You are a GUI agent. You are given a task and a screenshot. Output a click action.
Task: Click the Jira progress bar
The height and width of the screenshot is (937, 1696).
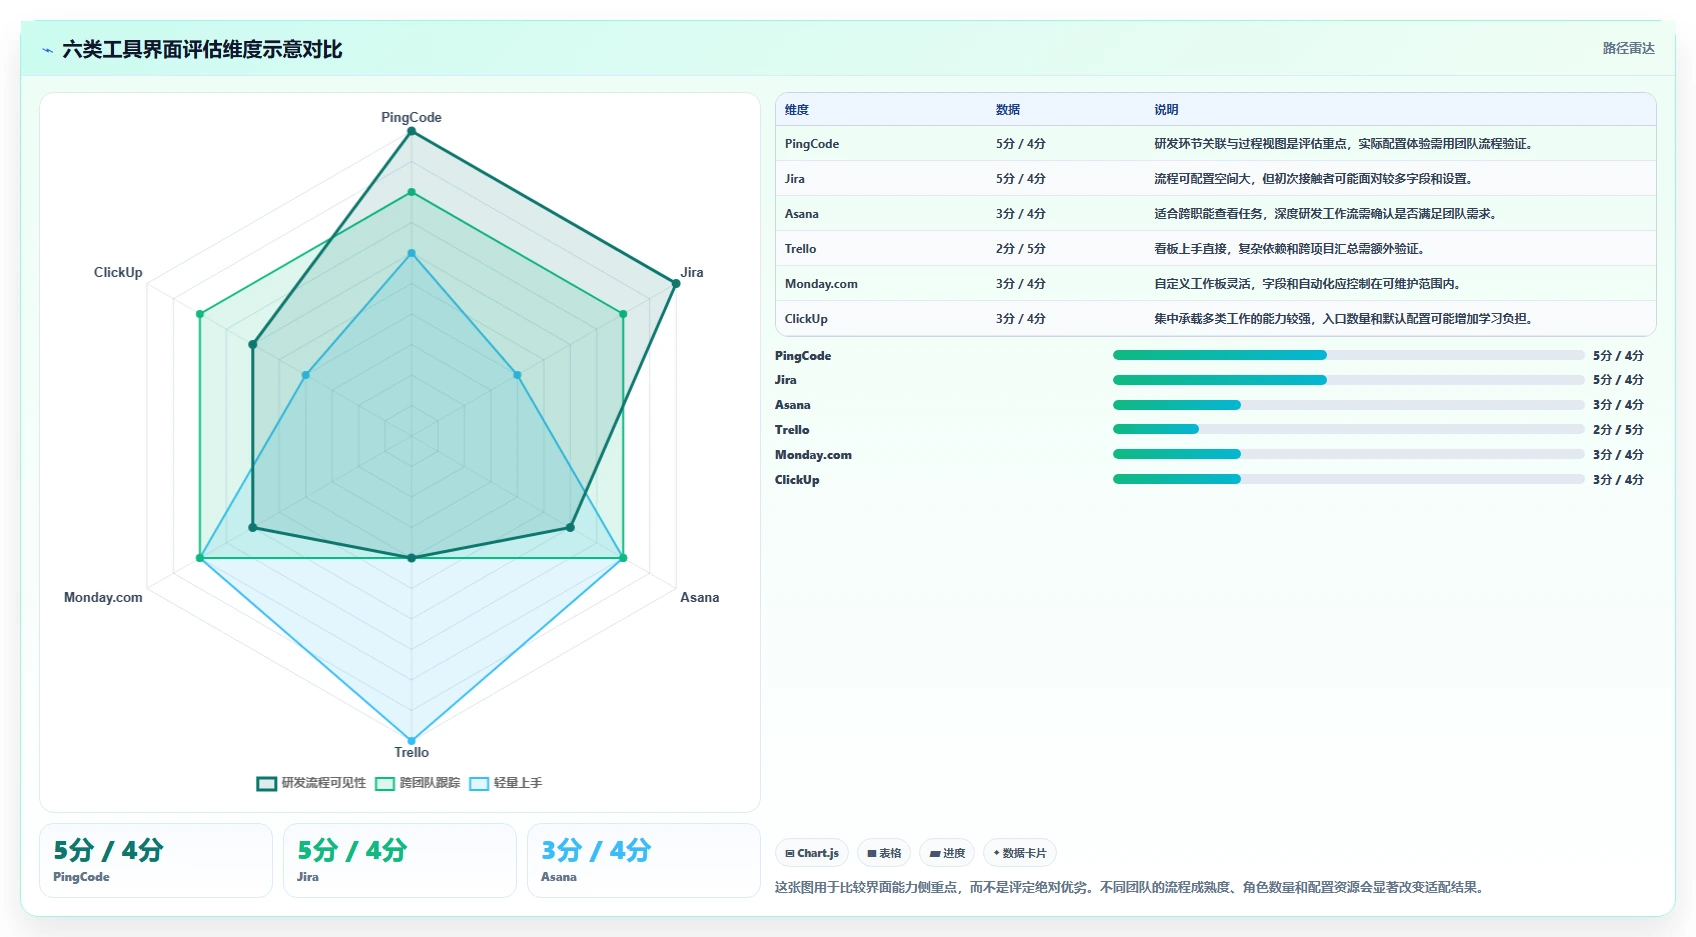click(1348, 380)
